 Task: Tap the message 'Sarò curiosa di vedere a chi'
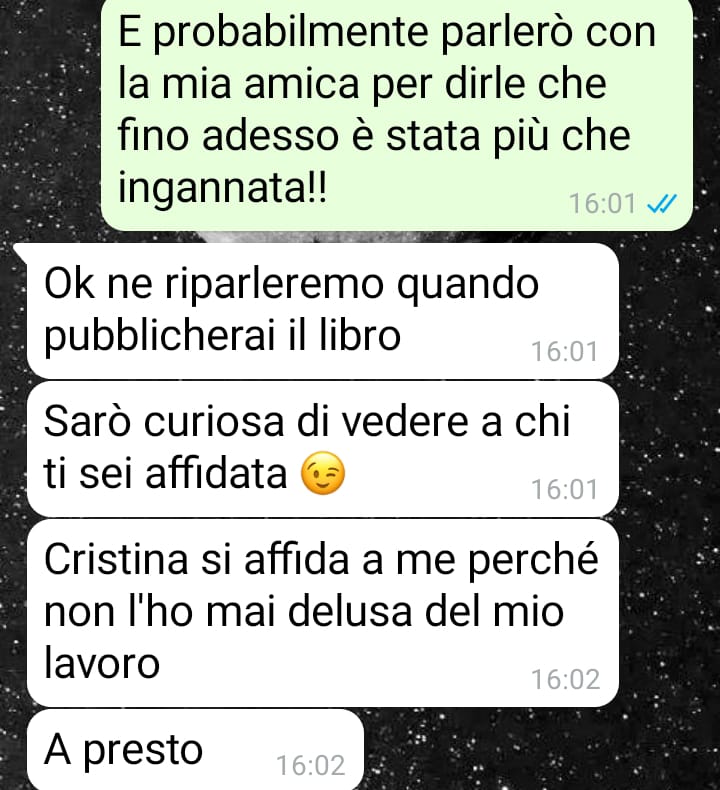322,449
